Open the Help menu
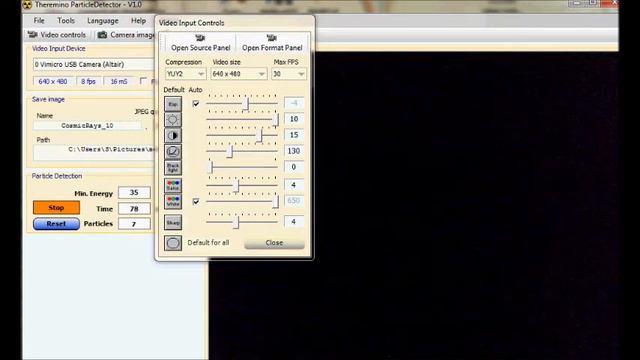 (138, 20)
